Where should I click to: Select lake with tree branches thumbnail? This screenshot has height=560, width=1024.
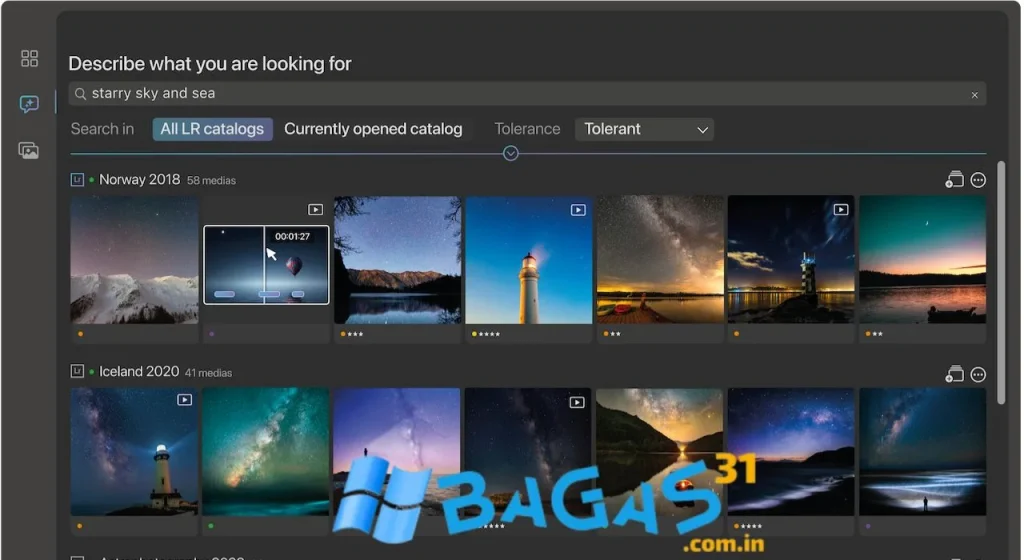(397, 260)
